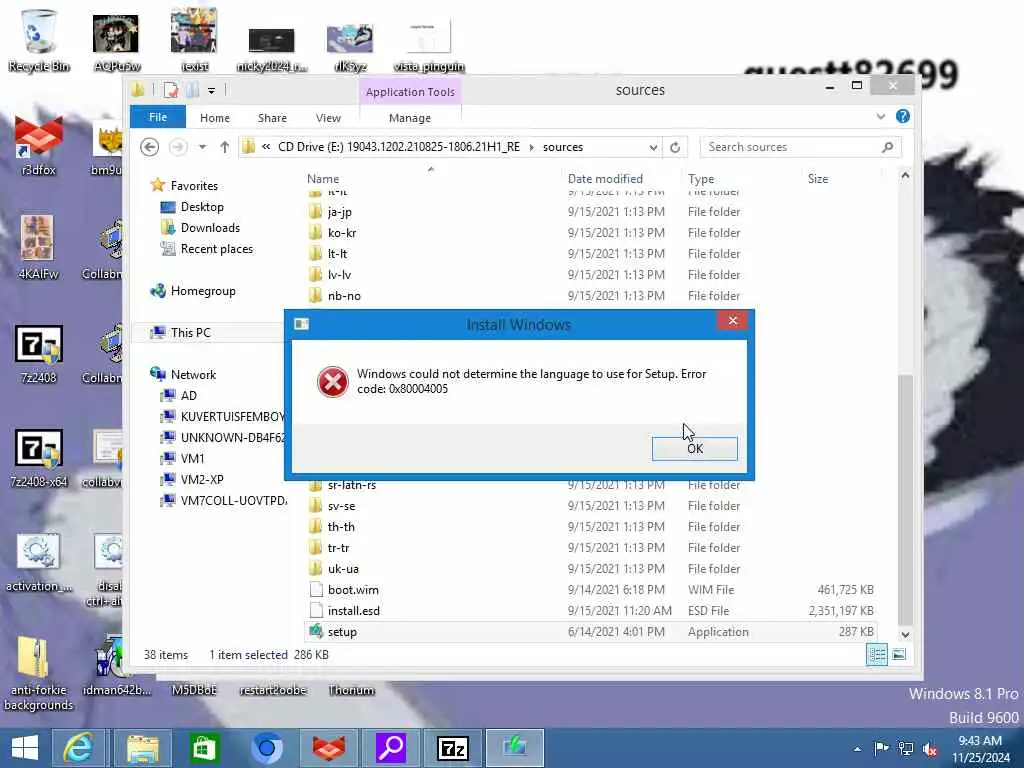Image resolution: width=1024 pixels, height=768 pixels.
Task: Open Recycle Bin desktop icon
Action: [39, 39]
